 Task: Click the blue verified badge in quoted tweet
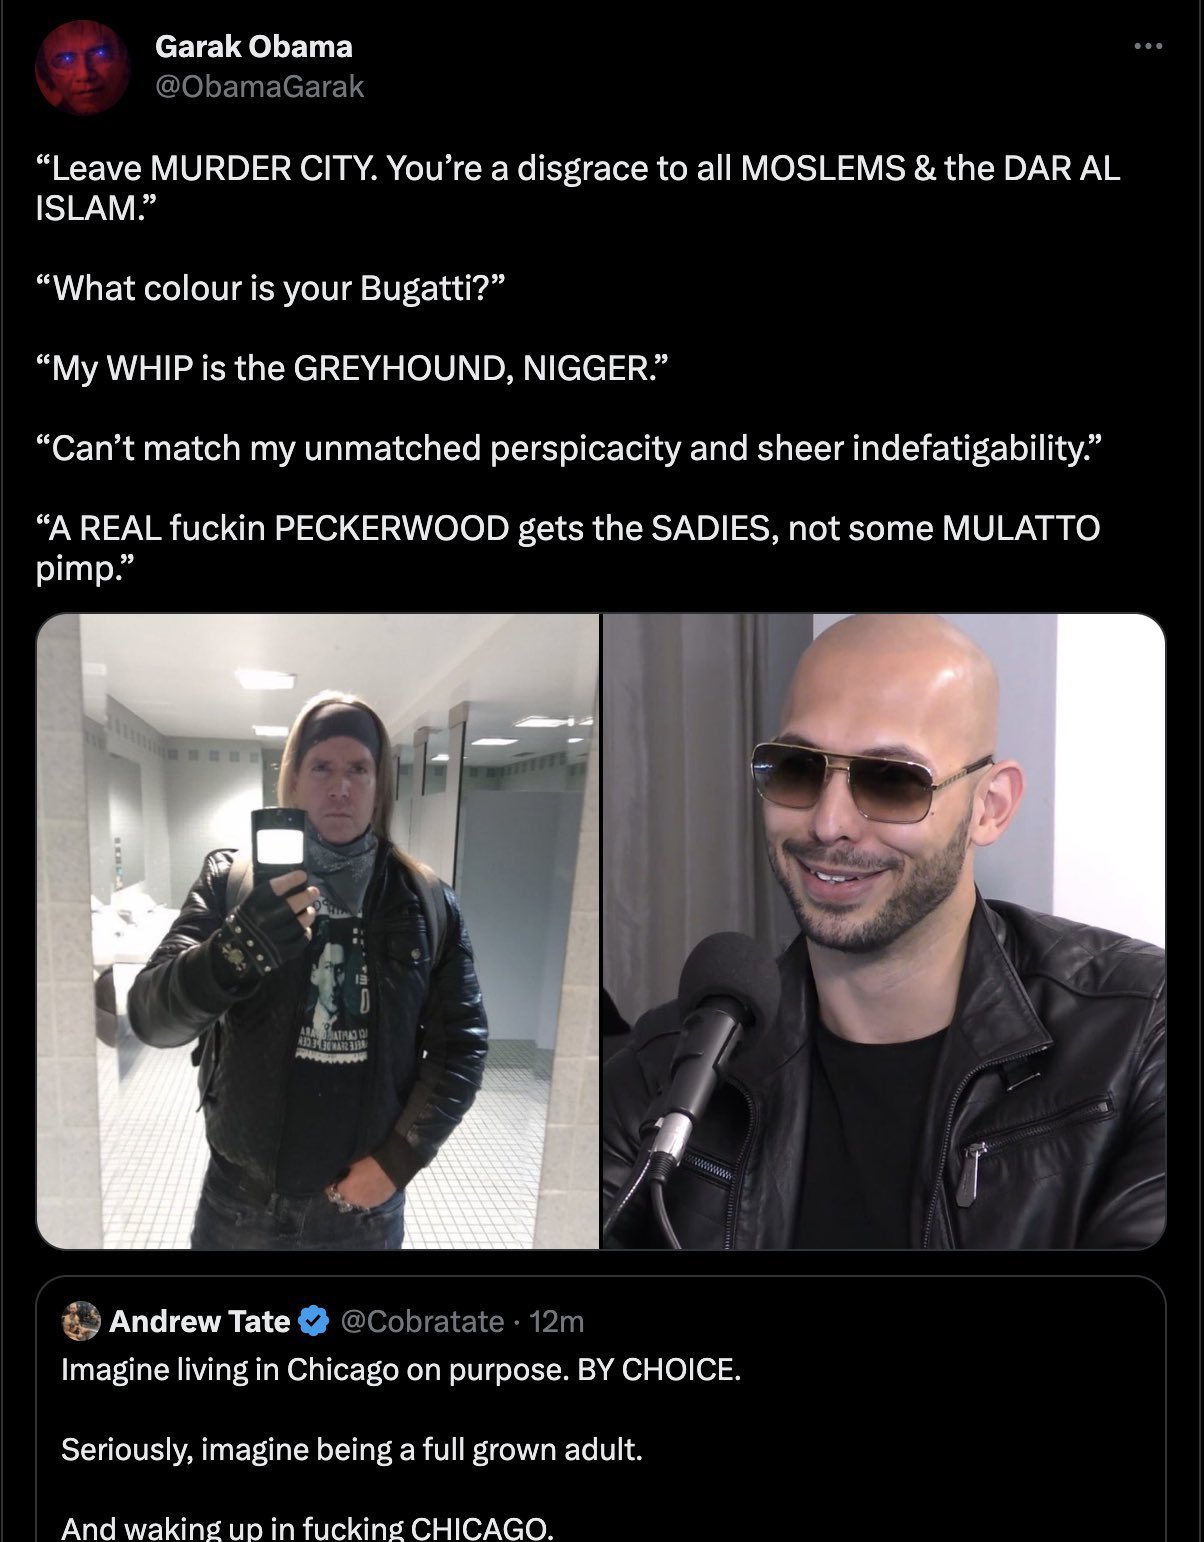(315, 1321)
